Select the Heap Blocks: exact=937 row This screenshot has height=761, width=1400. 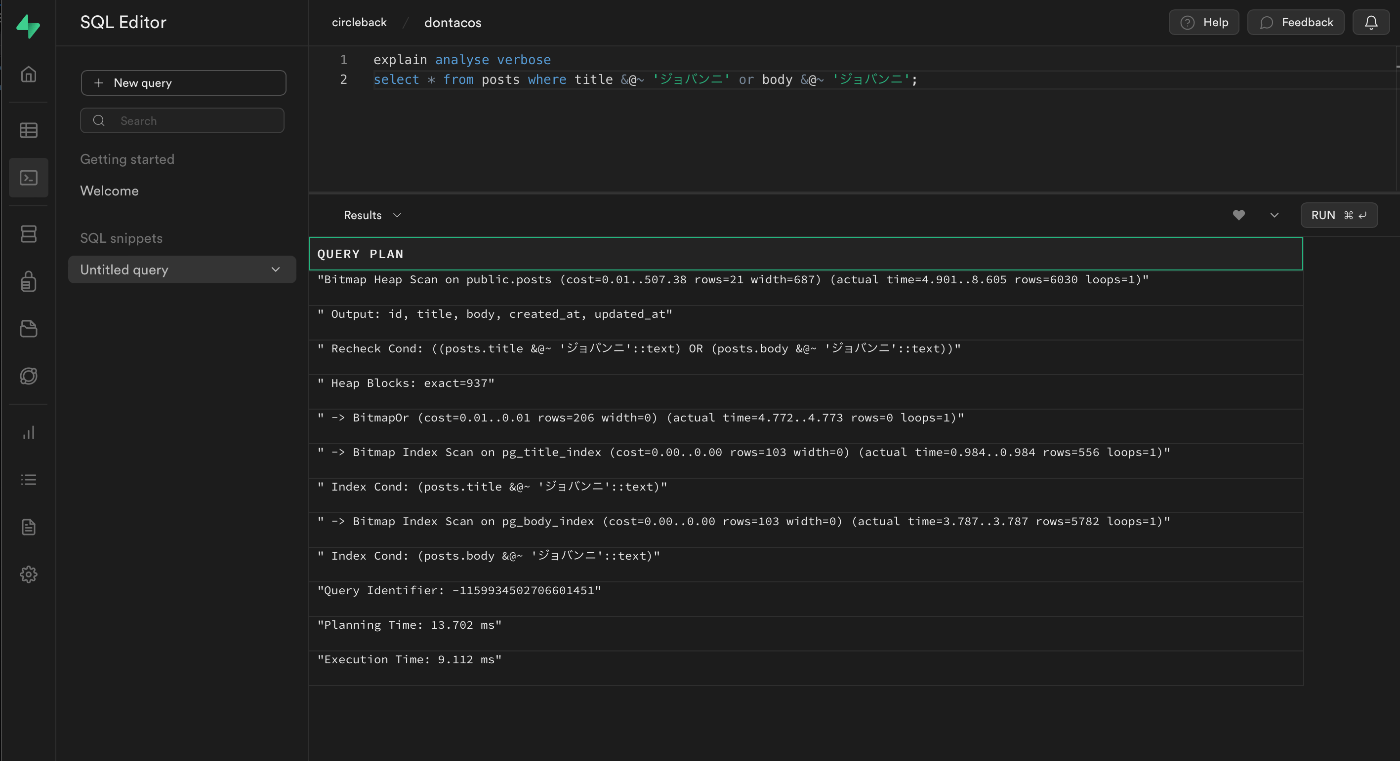tap(806, 392)
